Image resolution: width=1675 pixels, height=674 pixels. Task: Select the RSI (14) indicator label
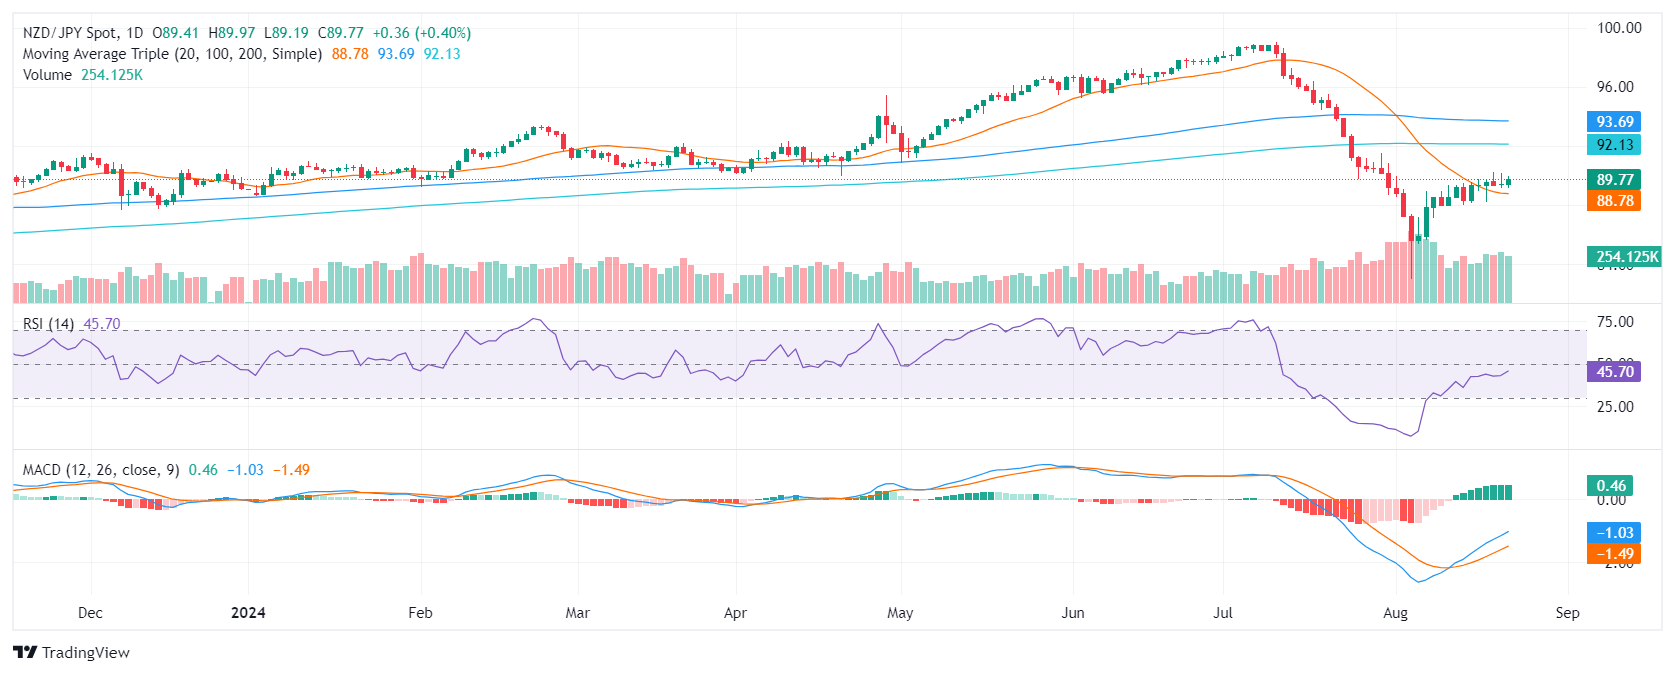[48, 324]
